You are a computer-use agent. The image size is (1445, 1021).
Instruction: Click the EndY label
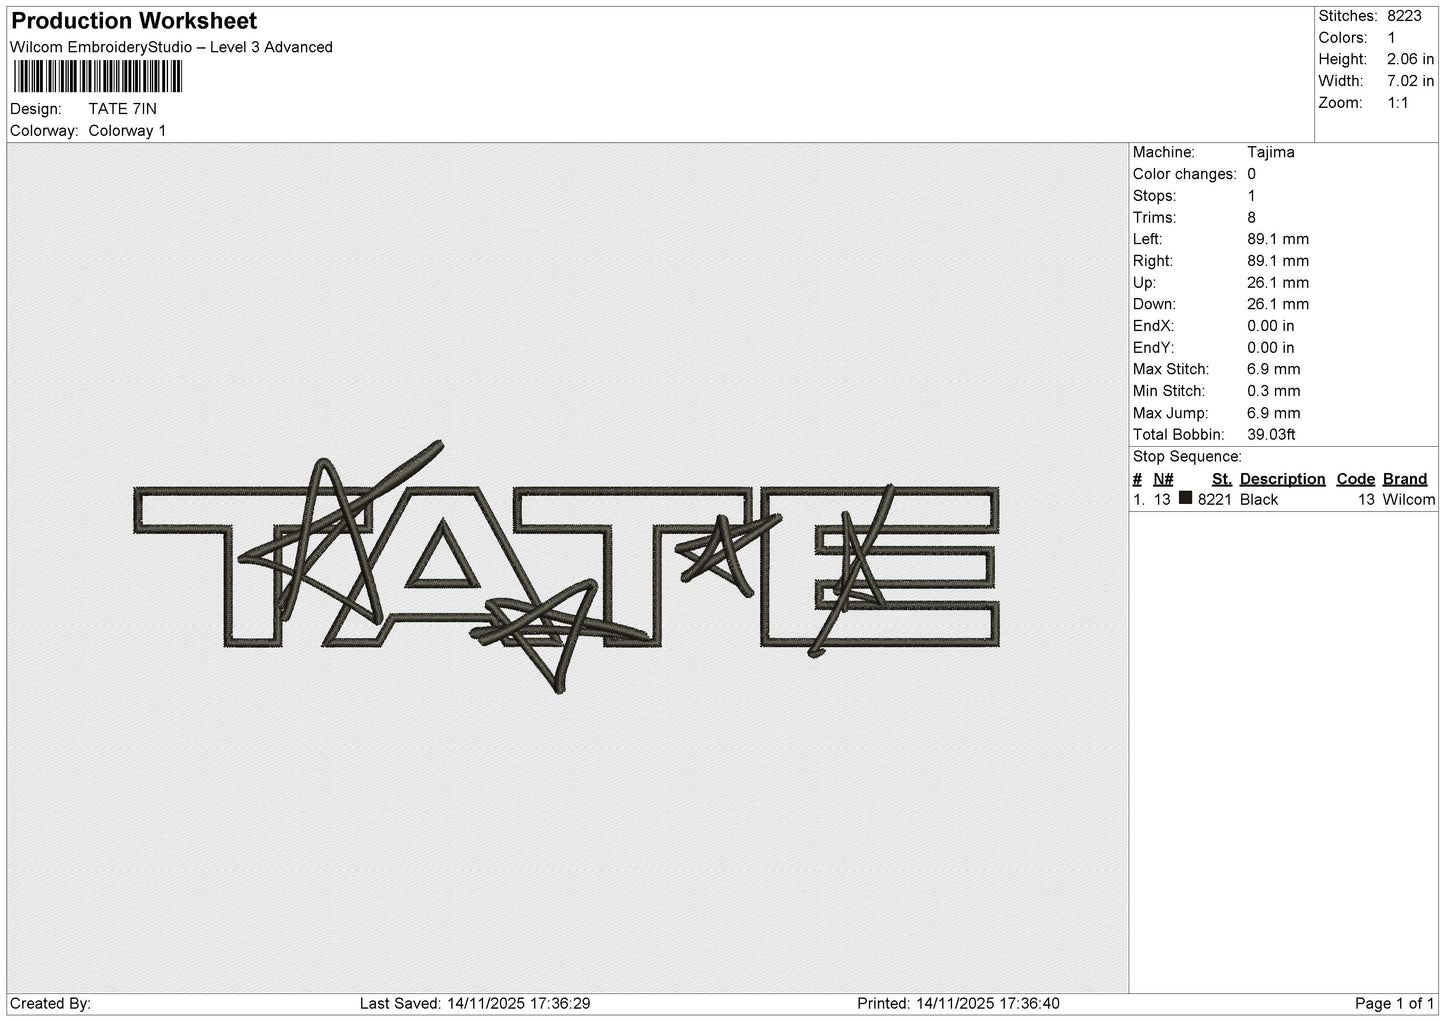point(1153,348)
